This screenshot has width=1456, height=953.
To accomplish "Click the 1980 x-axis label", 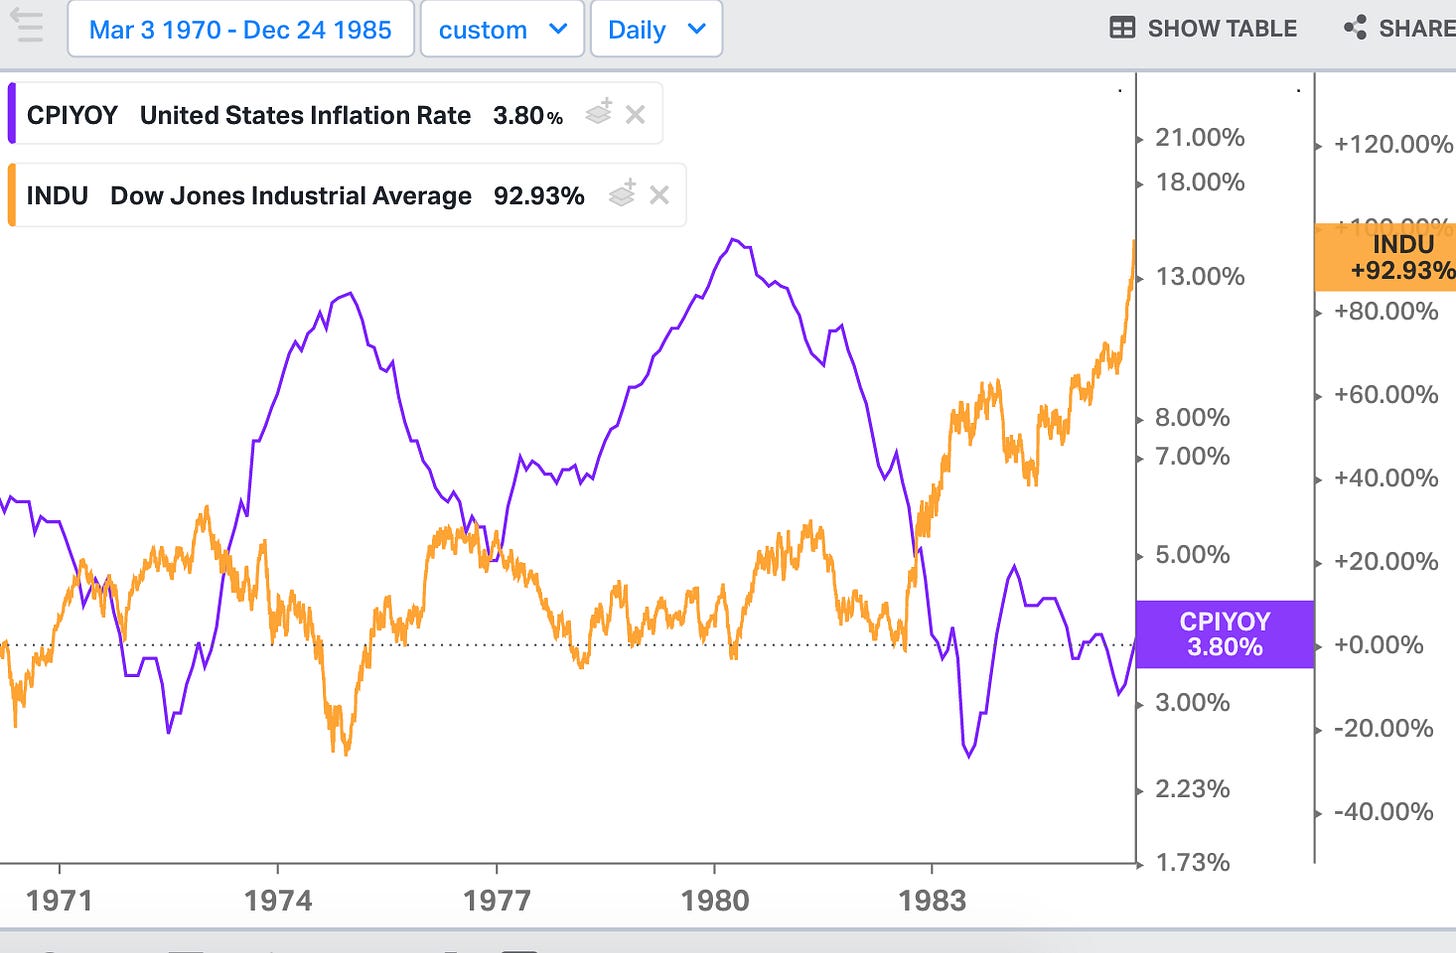I will point(715,900).
